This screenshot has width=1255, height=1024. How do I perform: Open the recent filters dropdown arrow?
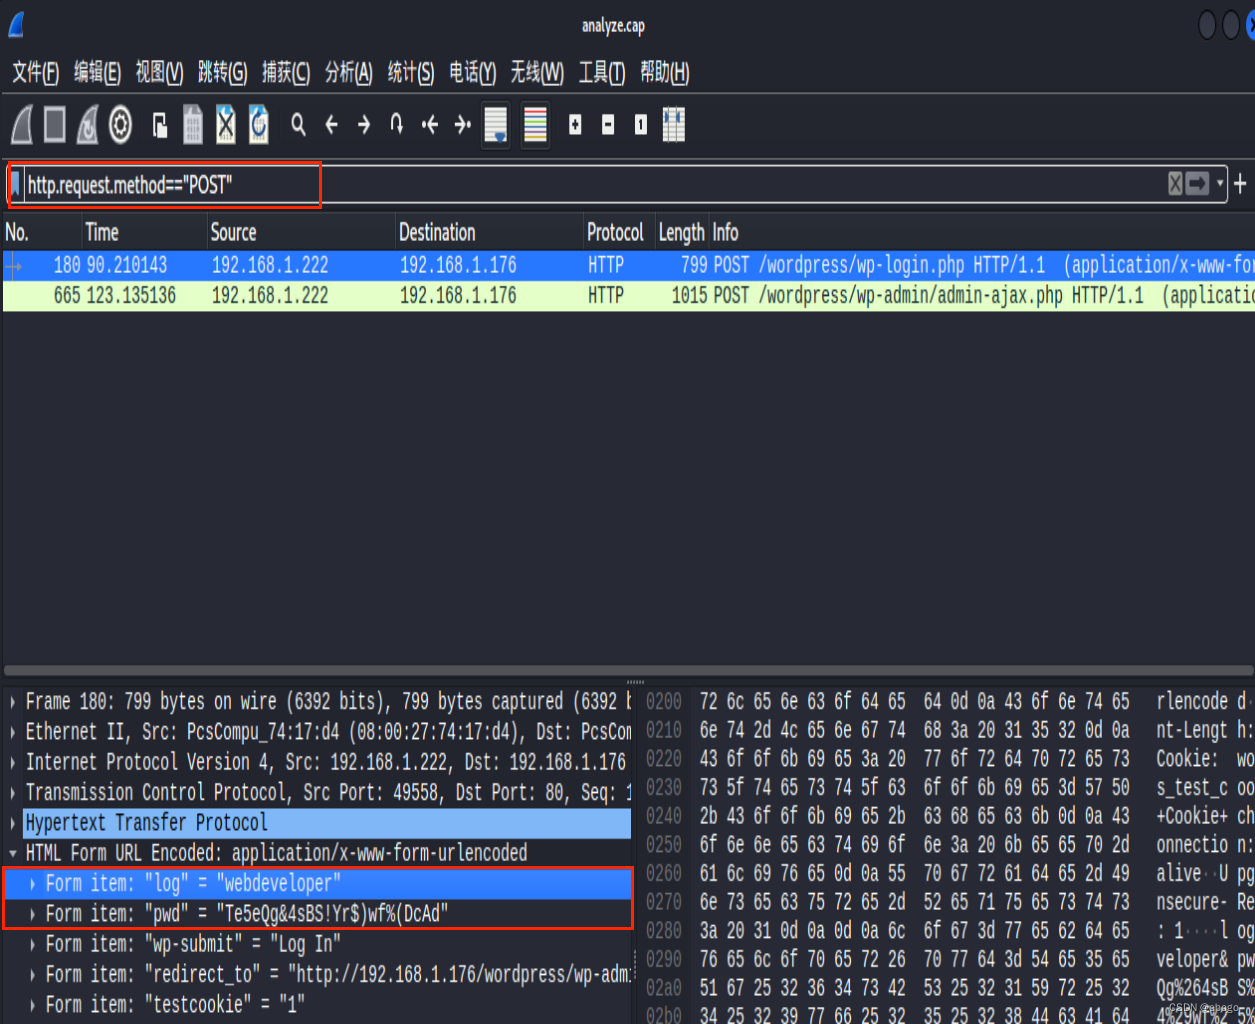click(x=1220, y=184)
